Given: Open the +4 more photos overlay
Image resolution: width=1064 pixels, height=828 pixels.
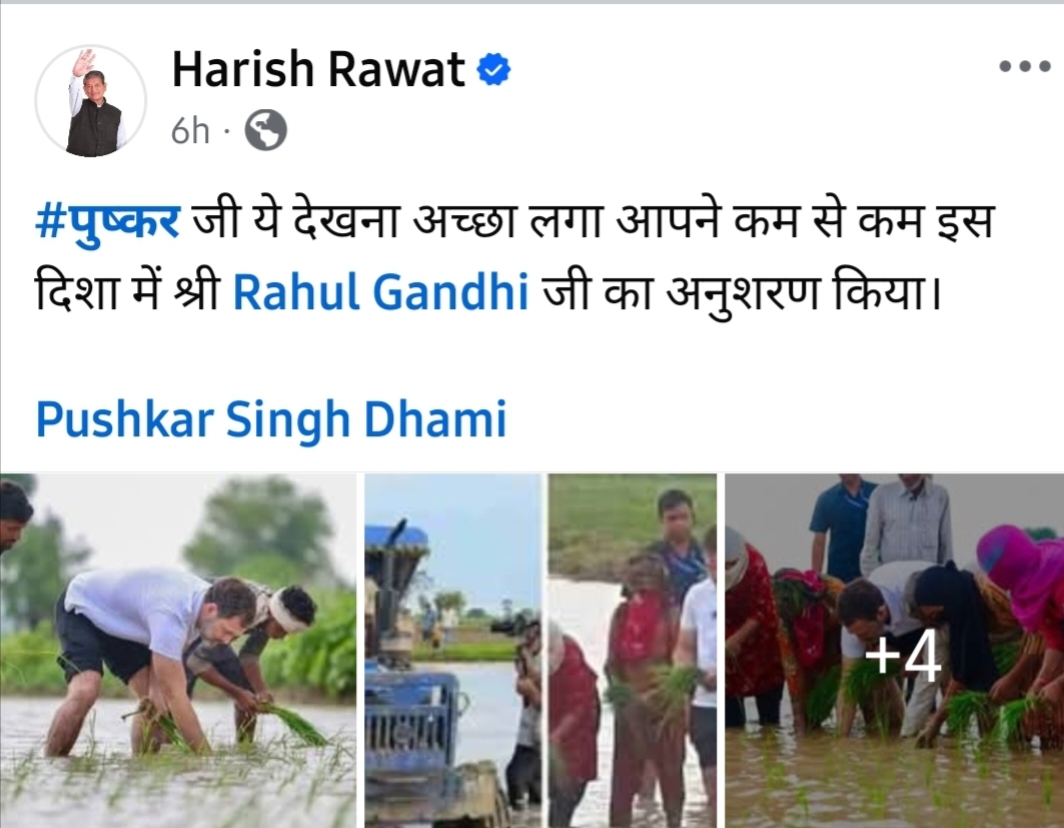Looking at the screenshot, I should tap(894, 650).
